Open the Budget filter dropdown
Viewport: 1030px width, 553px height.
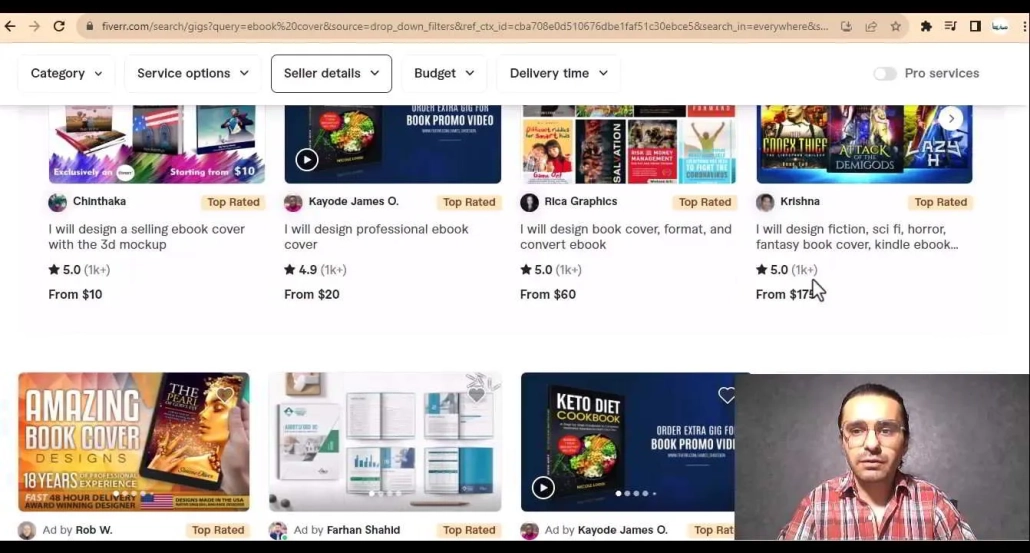pyautogui.click(x=444, y=74)
